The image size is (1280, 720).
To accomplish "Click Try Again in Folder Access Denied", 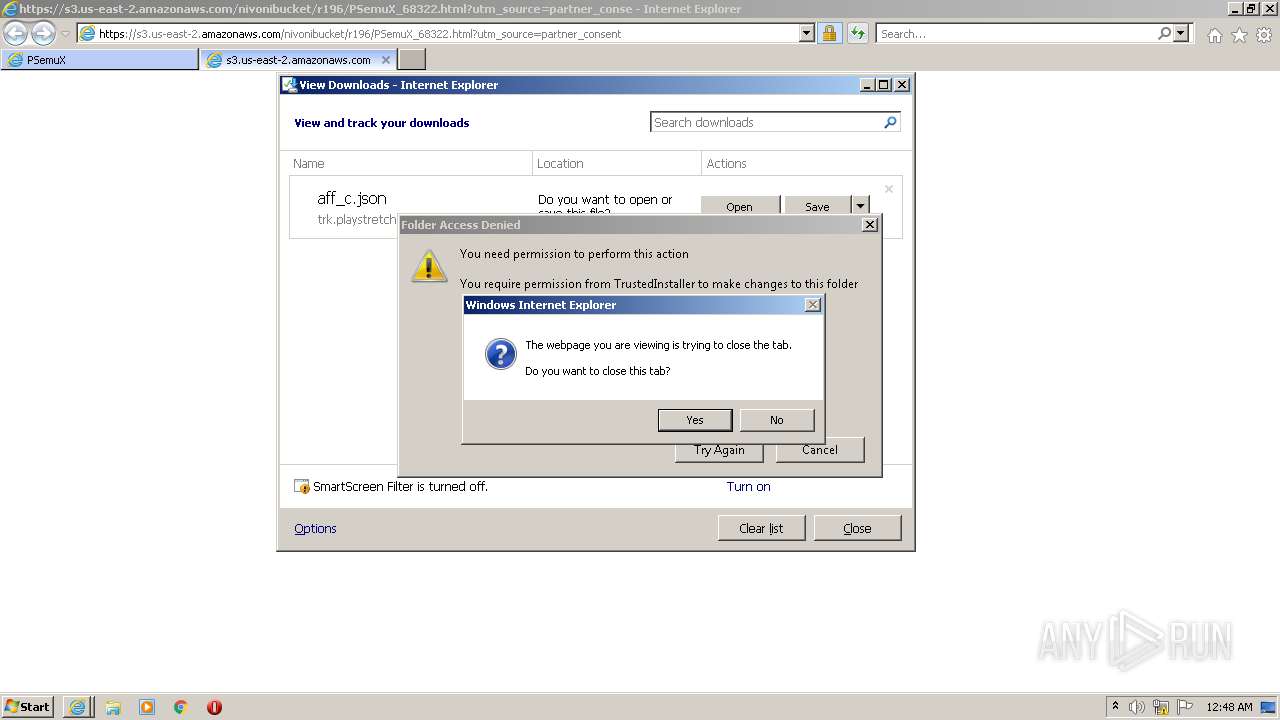I will click(720, 450).
